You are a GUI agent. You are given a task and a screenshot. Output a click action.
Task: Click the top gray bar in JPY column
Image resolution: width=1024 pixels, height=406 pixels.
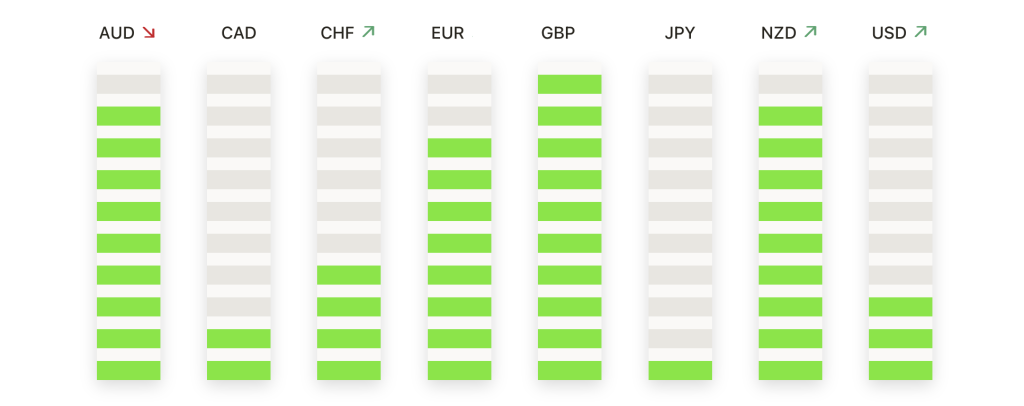click(x=680, y=84)
